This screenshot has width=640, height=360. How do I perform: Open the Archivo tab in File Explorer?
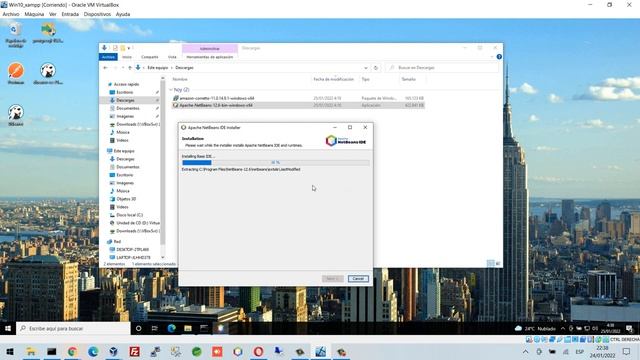pos(108,57)
